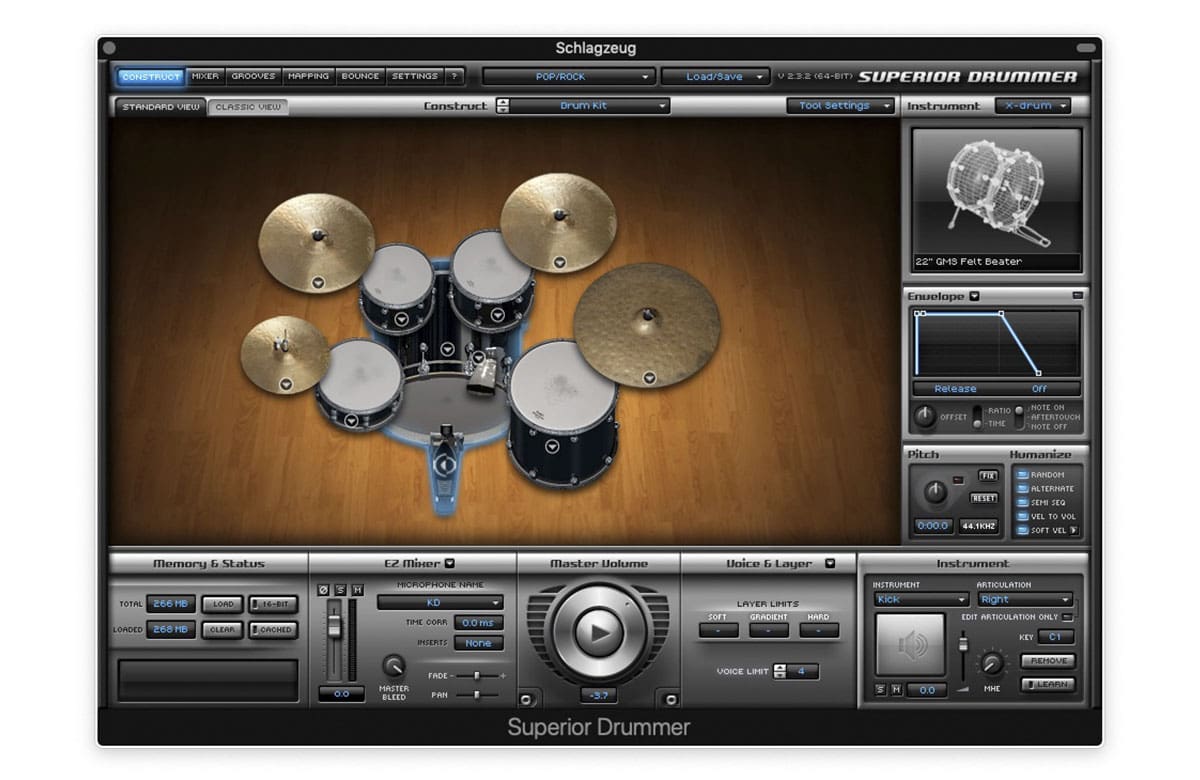Click the Master Volume play knob

tap(598, 632)
